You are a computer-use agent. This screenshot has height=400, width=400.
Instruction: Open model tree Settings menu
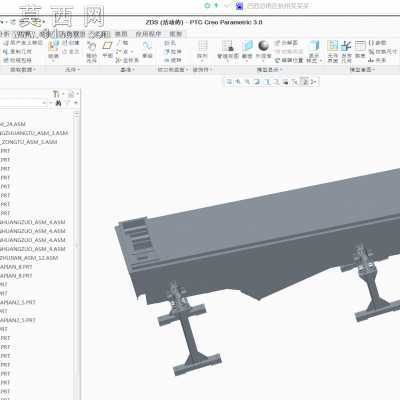coord(57,94)
